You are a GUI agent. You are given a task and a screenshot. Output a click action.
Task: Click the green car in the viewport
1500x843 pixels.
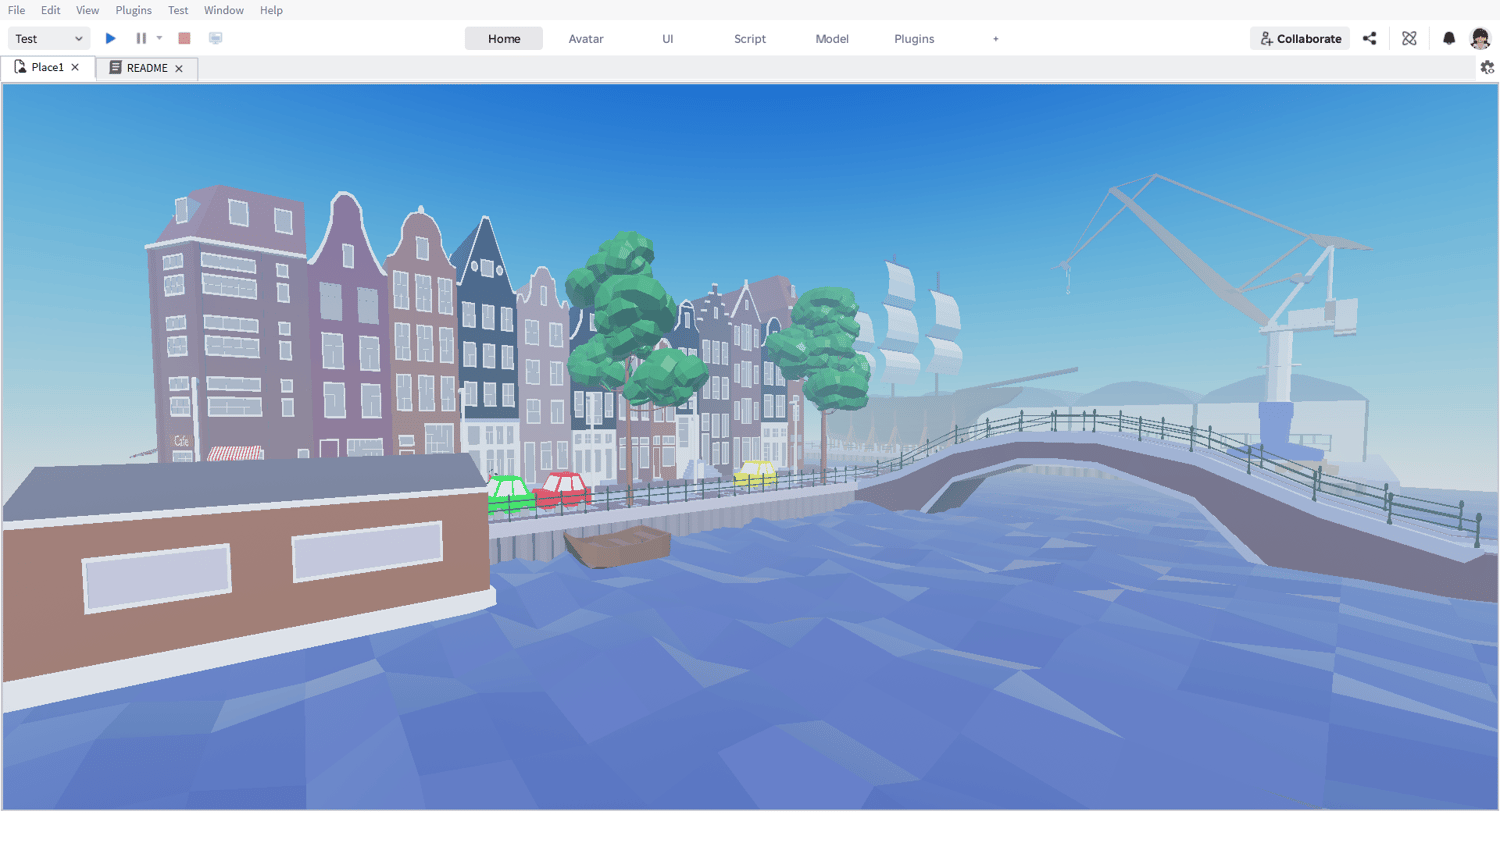coord(510,494)
